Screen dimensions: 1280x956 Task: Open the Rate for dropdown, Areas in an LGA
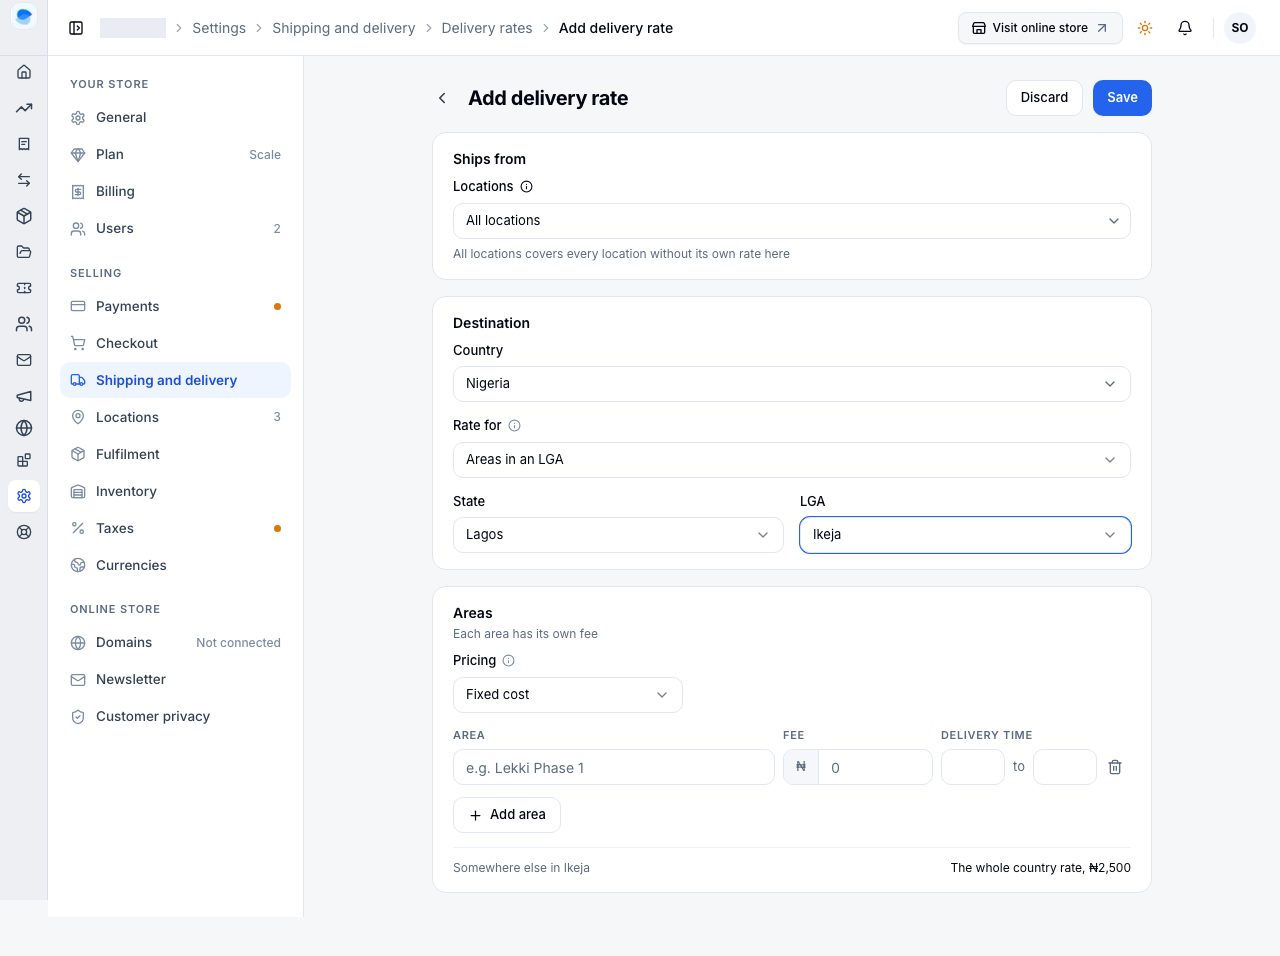pyautogui.click(x=792, y=460)
